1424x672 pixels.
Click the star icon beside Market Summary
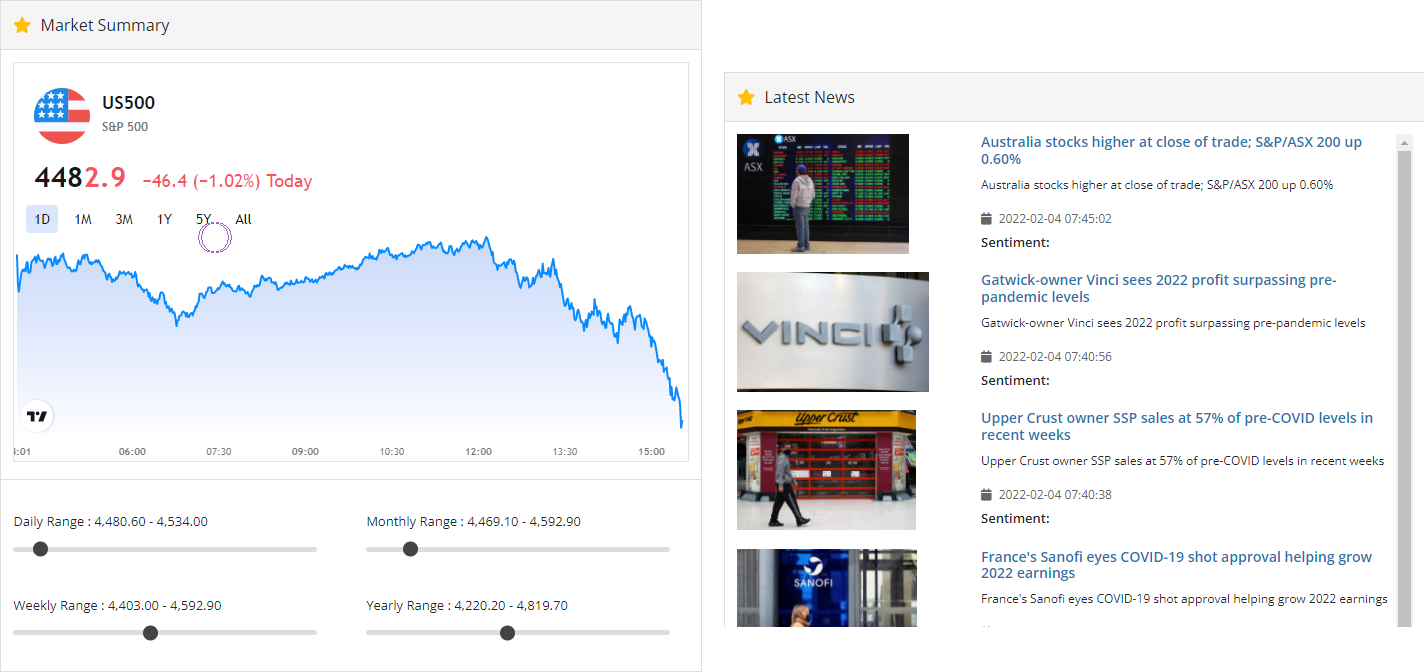tap(22, 25)
